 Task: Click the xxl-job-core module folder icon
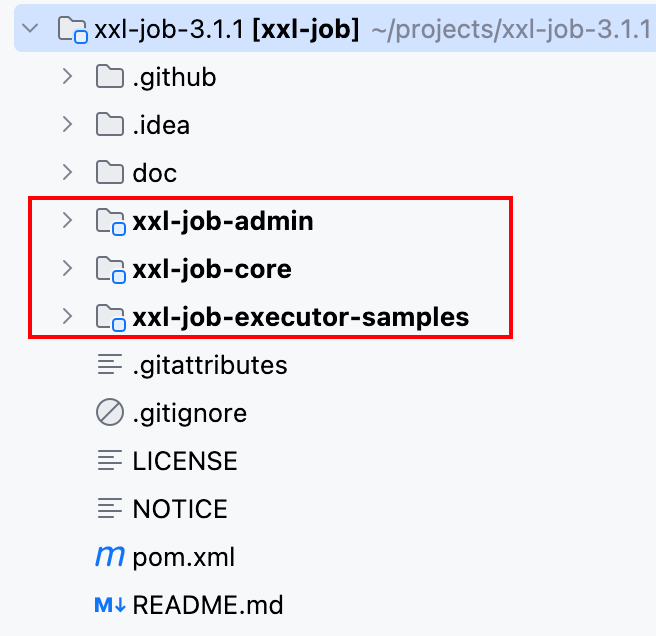[110, 269]
